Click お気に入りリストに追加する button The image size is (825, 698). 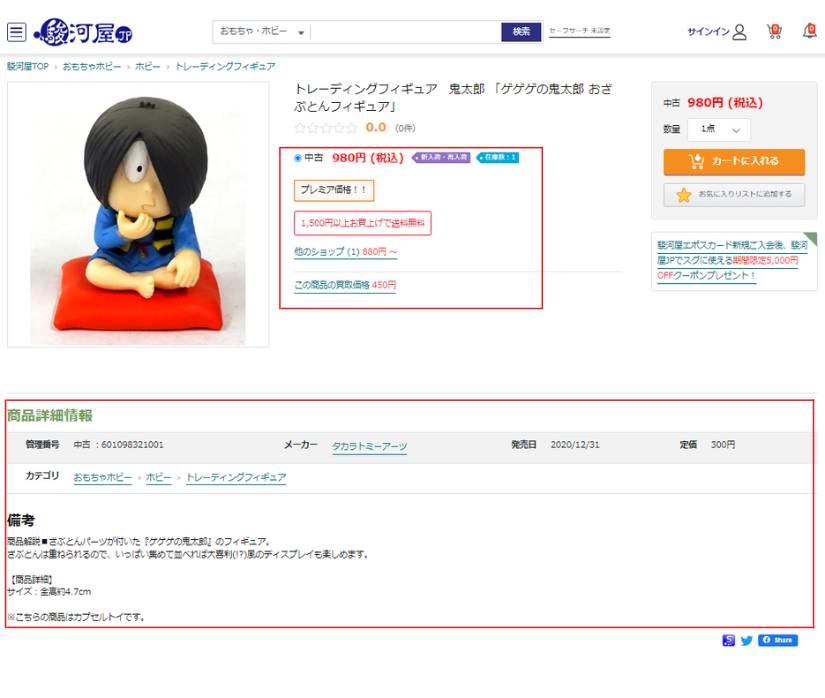click(x=734, y=195)
